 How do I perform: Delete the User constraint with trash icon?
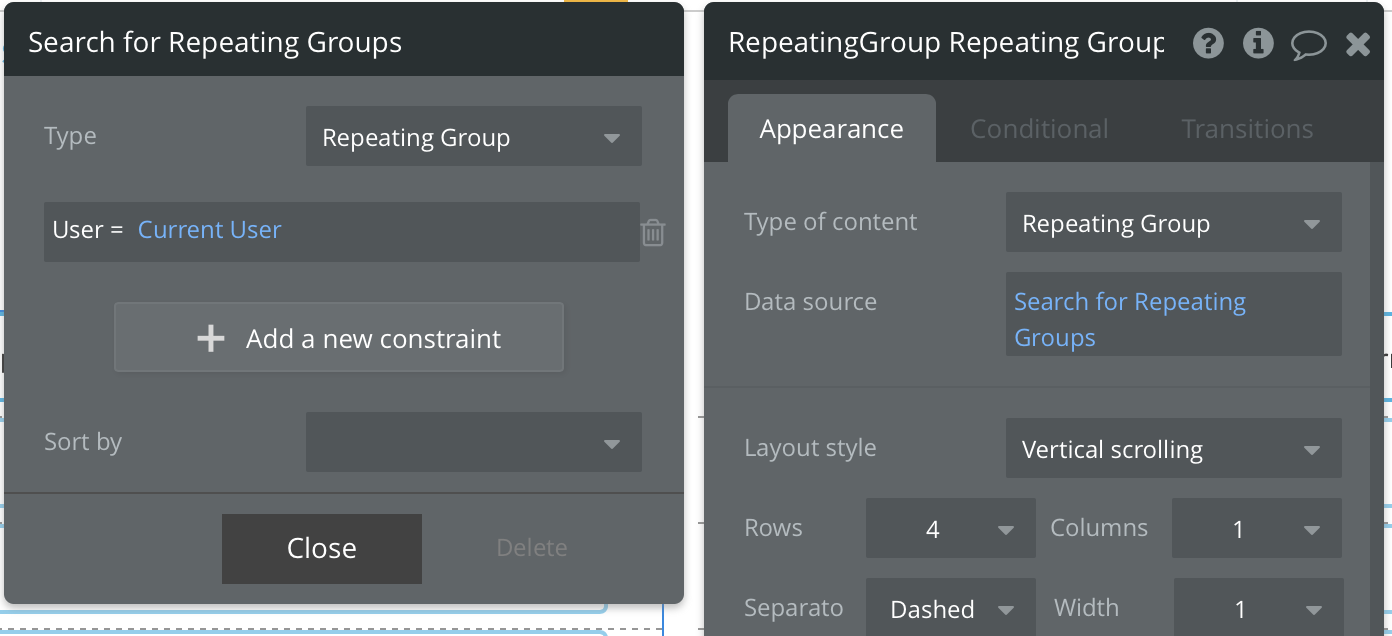click(653, 232)
